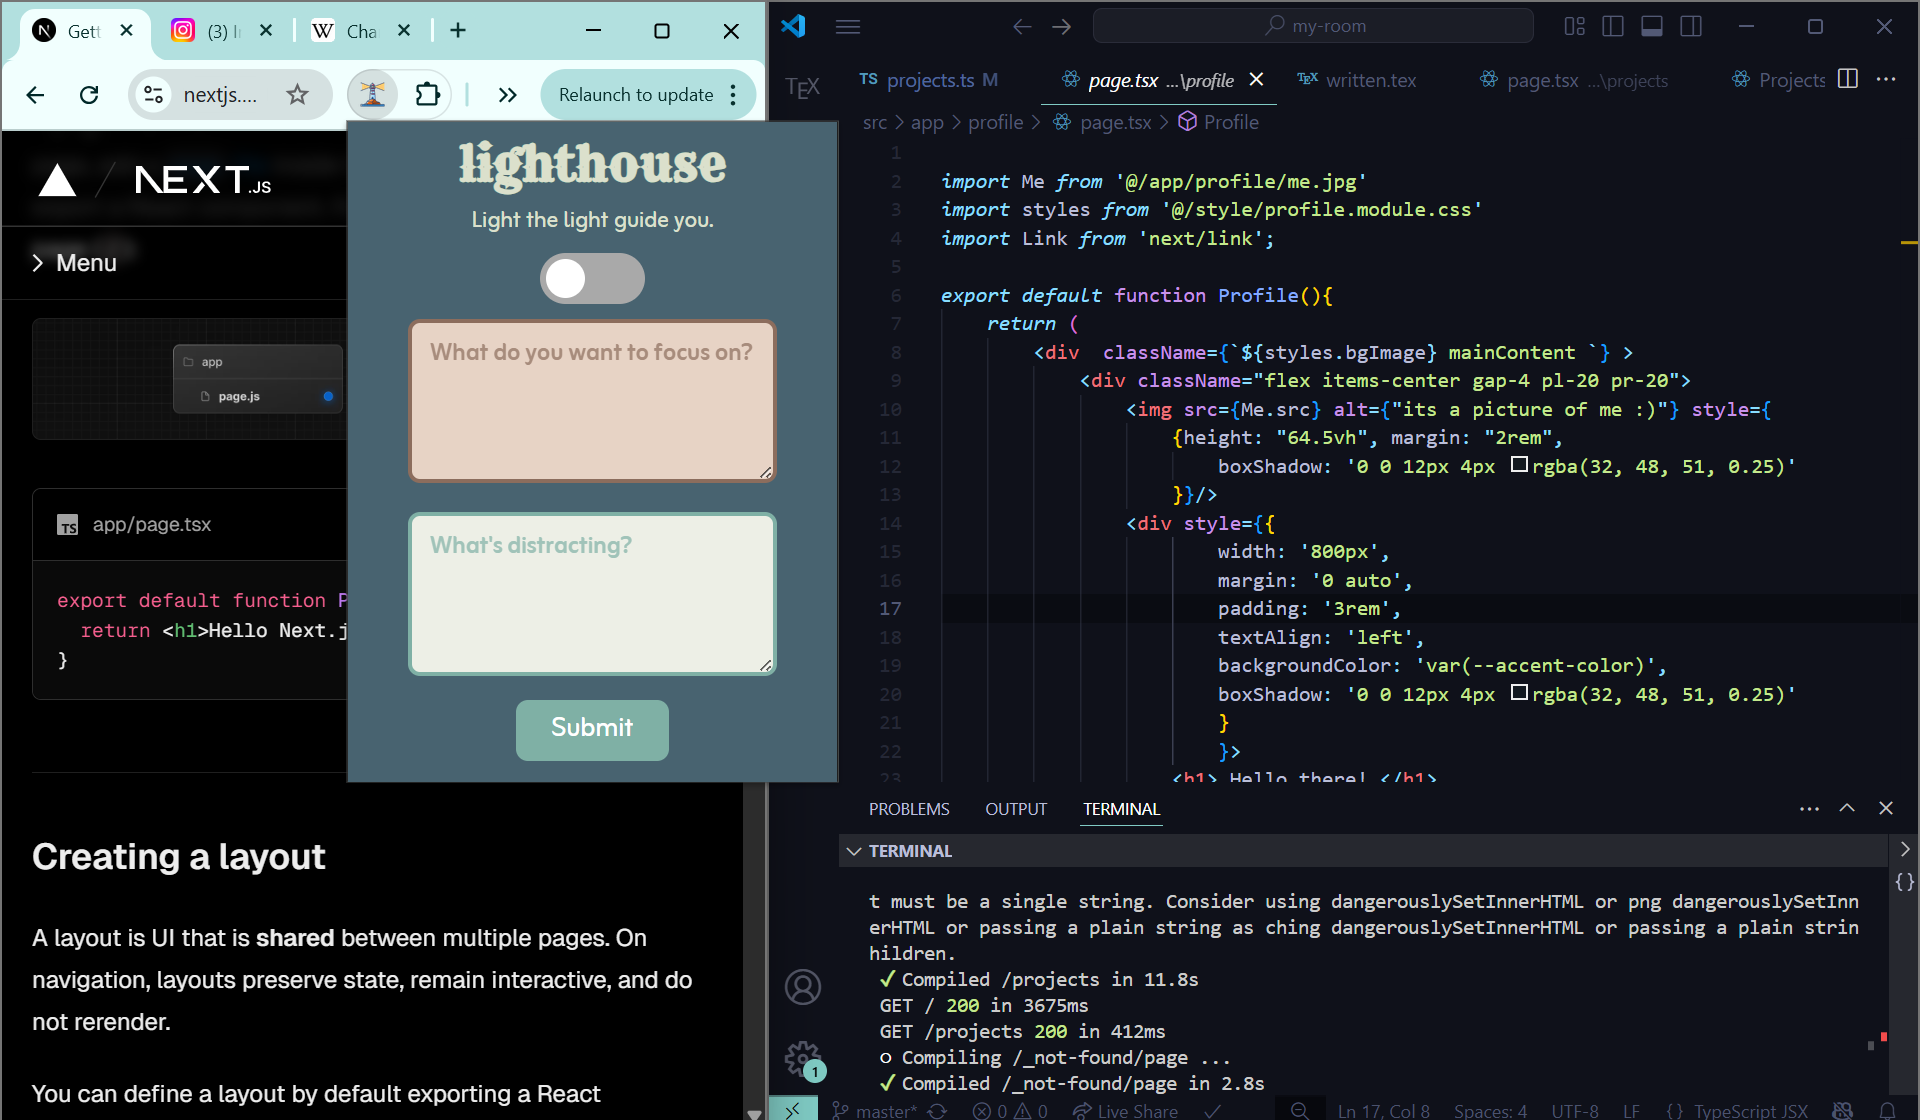1920x1120 pixels.
Task: Click the master branch in the status bar
Action: (875, 1111)
